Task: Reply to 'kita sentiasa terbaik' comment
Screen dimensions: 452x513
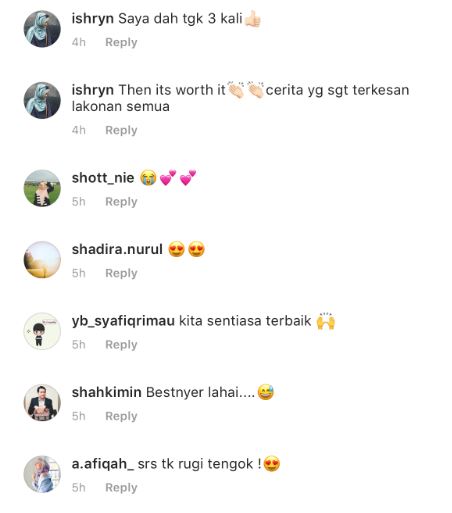Action: coord(121,345)
